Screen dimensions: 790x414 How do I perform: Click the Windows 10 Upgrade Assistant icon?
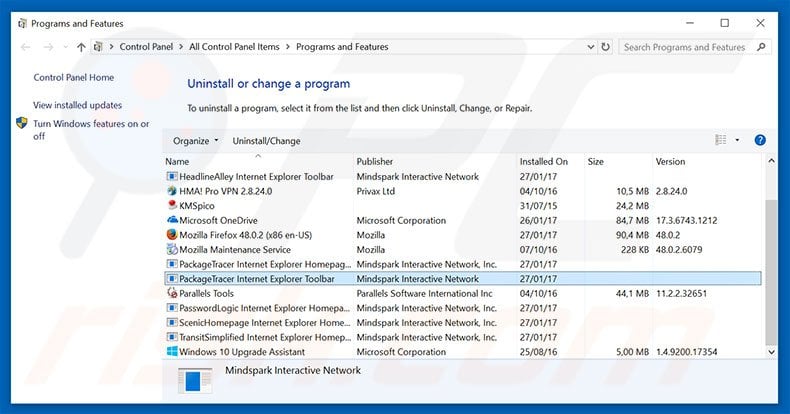point(172,352)
